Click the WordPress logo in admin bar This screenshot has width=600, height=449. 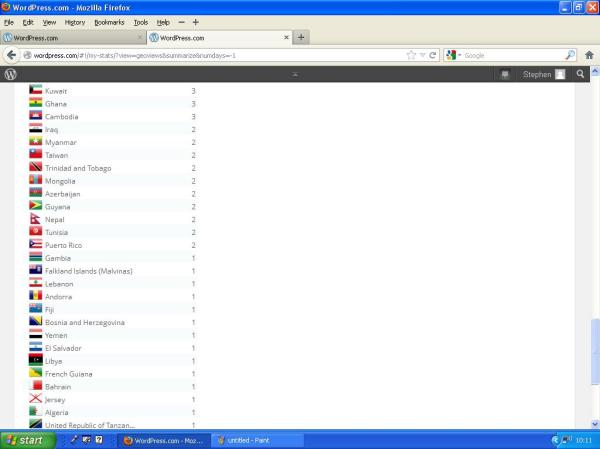(11, 74)
